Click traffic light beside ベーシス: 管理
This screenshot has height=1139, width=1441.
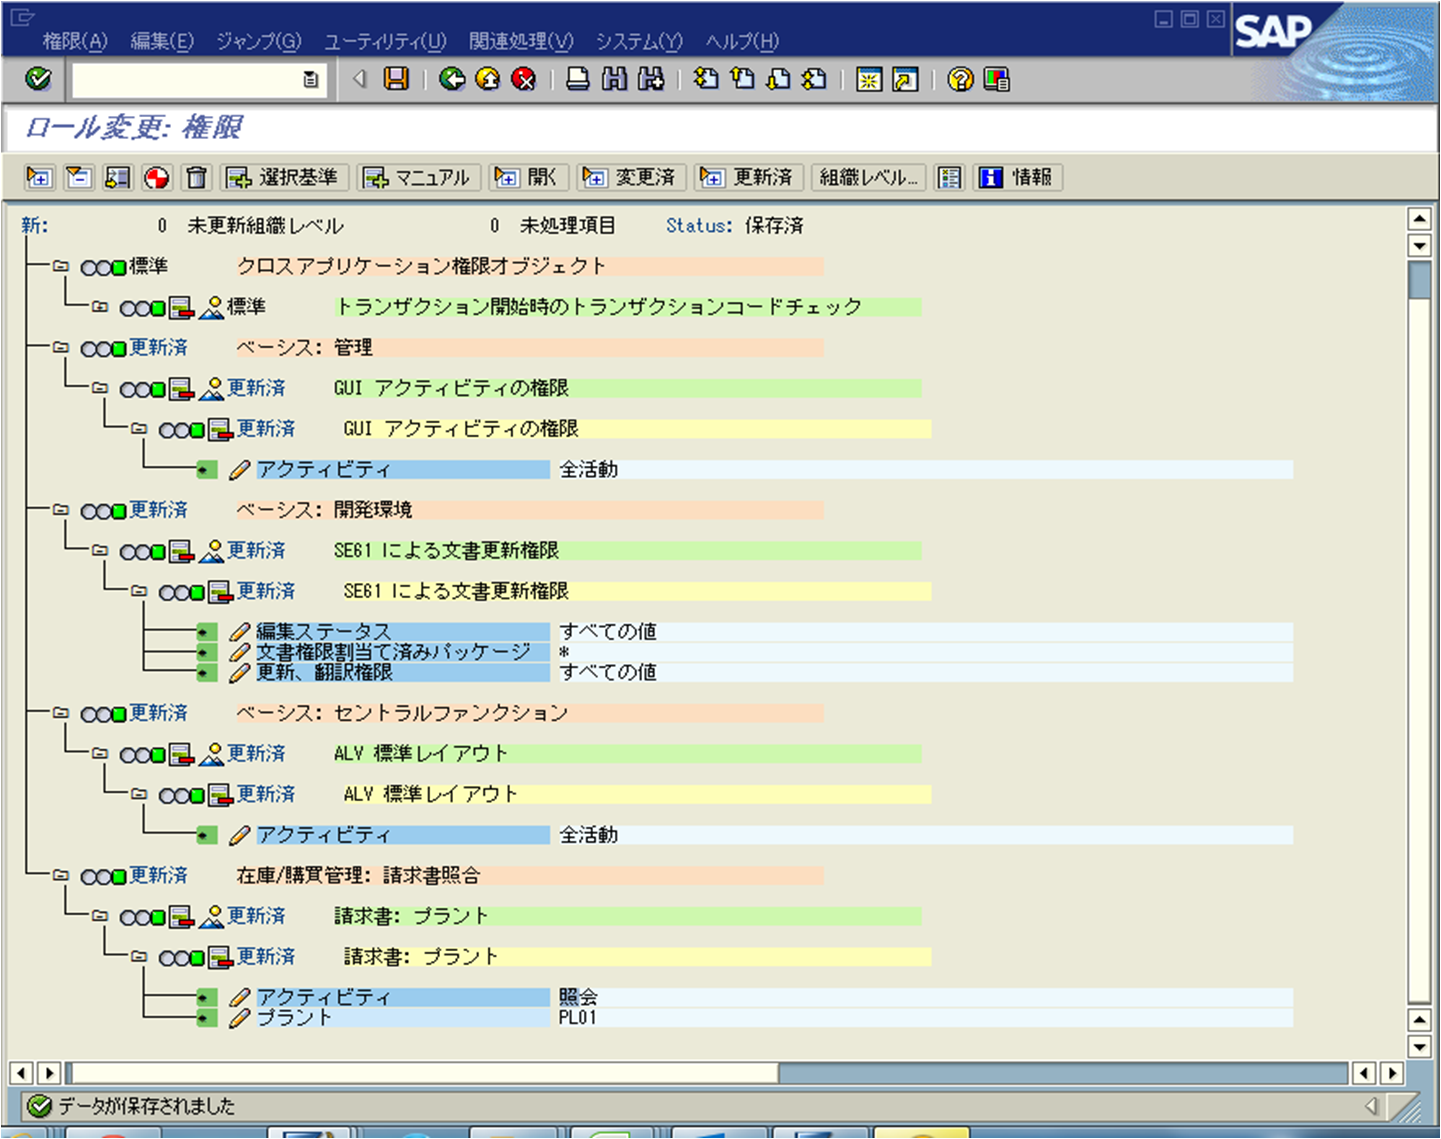(x=100, y=347)
